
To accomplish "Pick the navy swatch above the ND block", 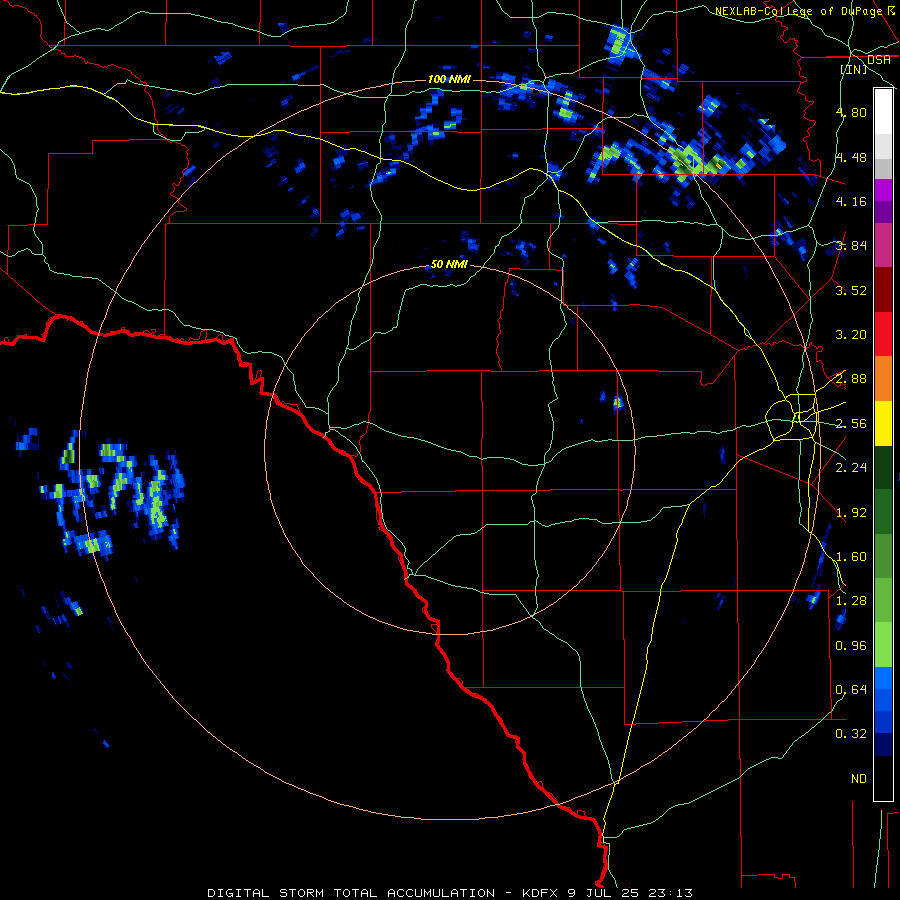I will tap(883, 745).
